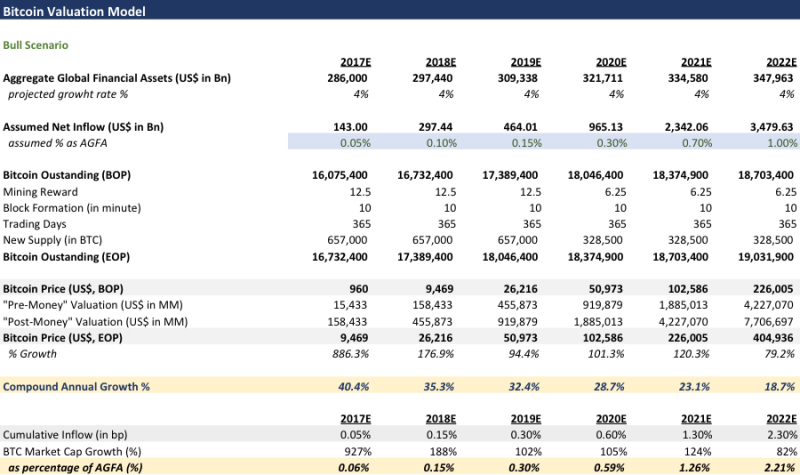This screenshot has width=800, height=475.
Task: Select the 32.4% compound growth cell
Action: [524, 387]
